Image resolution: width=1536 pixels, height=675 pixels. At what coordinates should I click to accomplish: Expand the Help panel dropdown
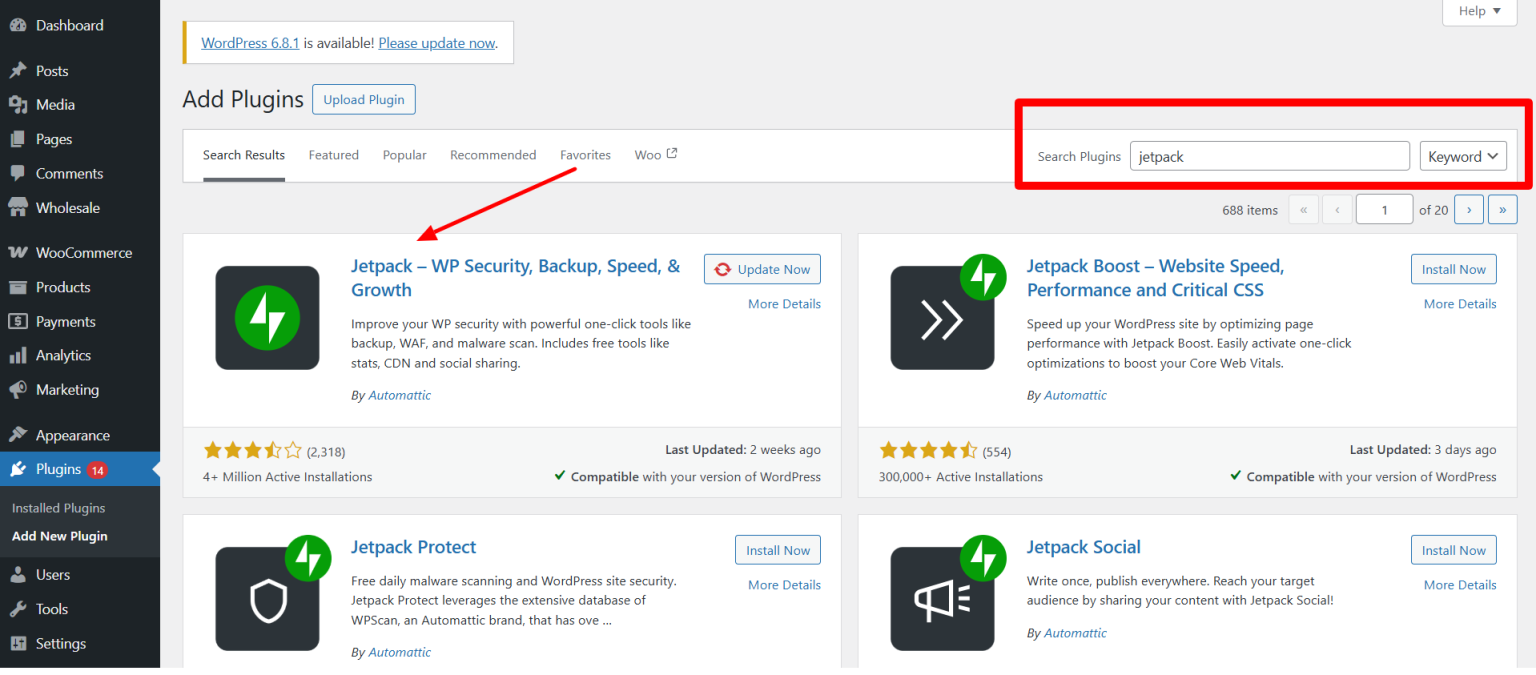[x=1478, y=11]
